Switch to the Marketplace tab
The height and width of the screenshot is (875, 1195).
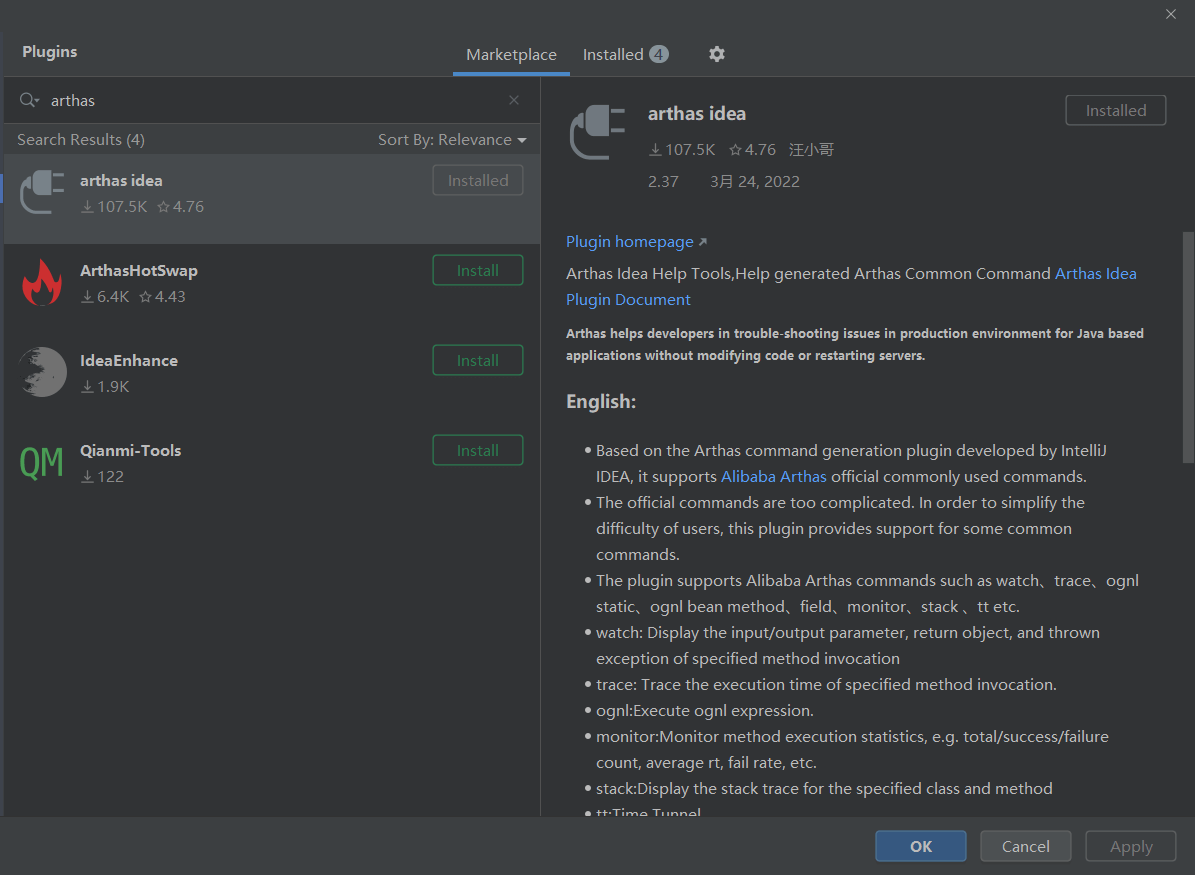click(511, 55)
